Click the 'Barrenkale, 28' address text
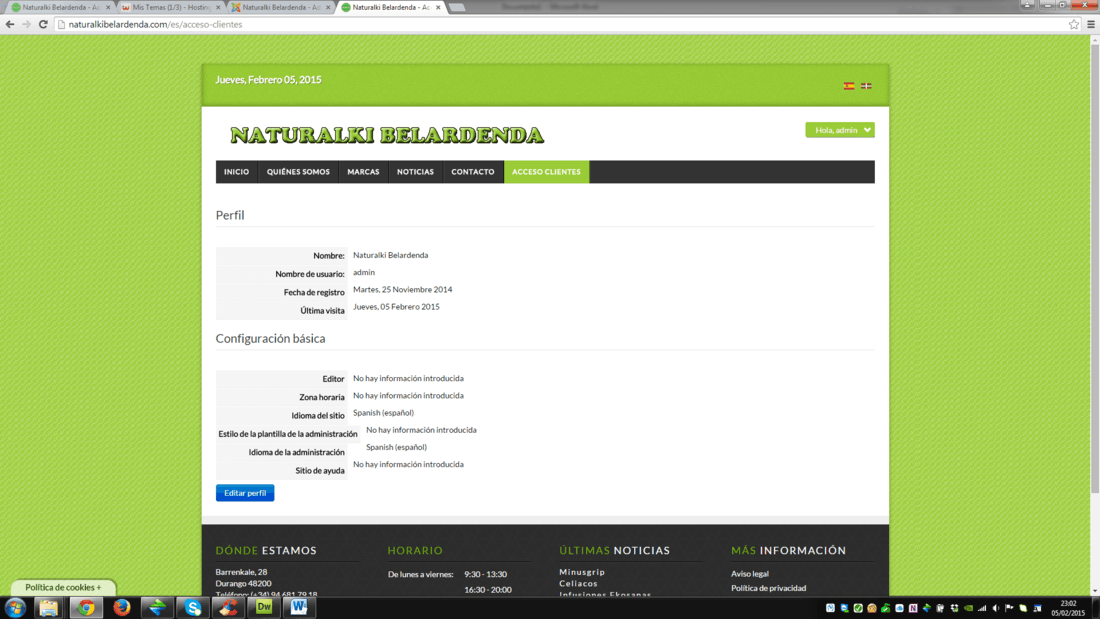This screenshot has width=1100, height=619. click(x=241, y=572)
